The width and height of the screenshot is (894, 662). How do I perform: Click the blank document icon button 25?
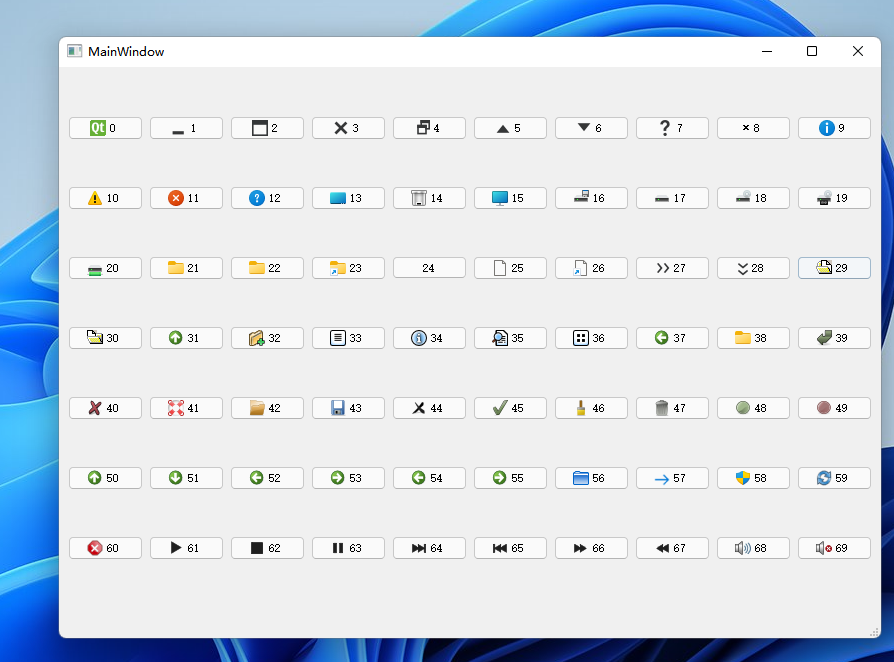point(510,267)
